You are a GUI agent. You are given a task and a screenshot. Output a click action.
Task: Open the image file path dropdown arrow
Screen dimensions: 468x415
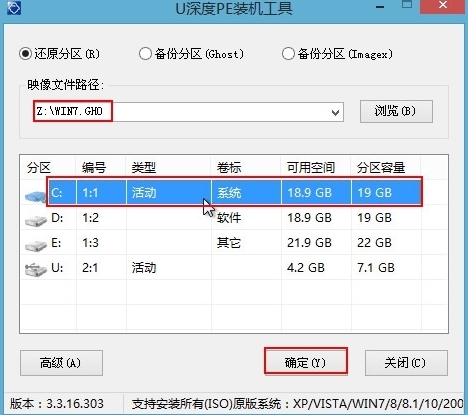[335, 113]
